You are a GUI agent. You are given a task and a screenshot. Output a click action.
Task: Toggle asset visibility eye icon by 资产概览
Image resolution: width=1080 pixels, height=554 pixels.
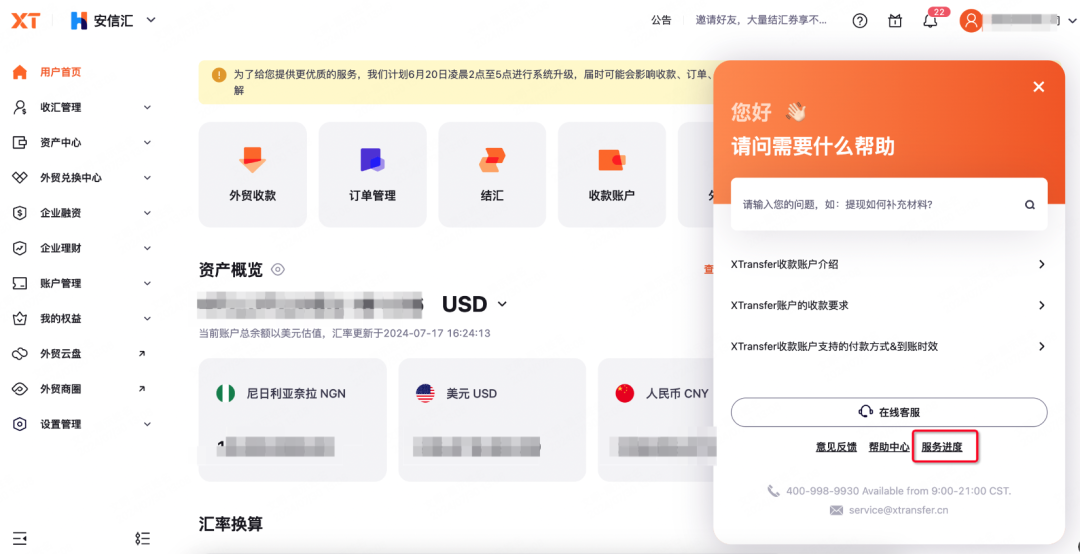[x=278, y=269]
